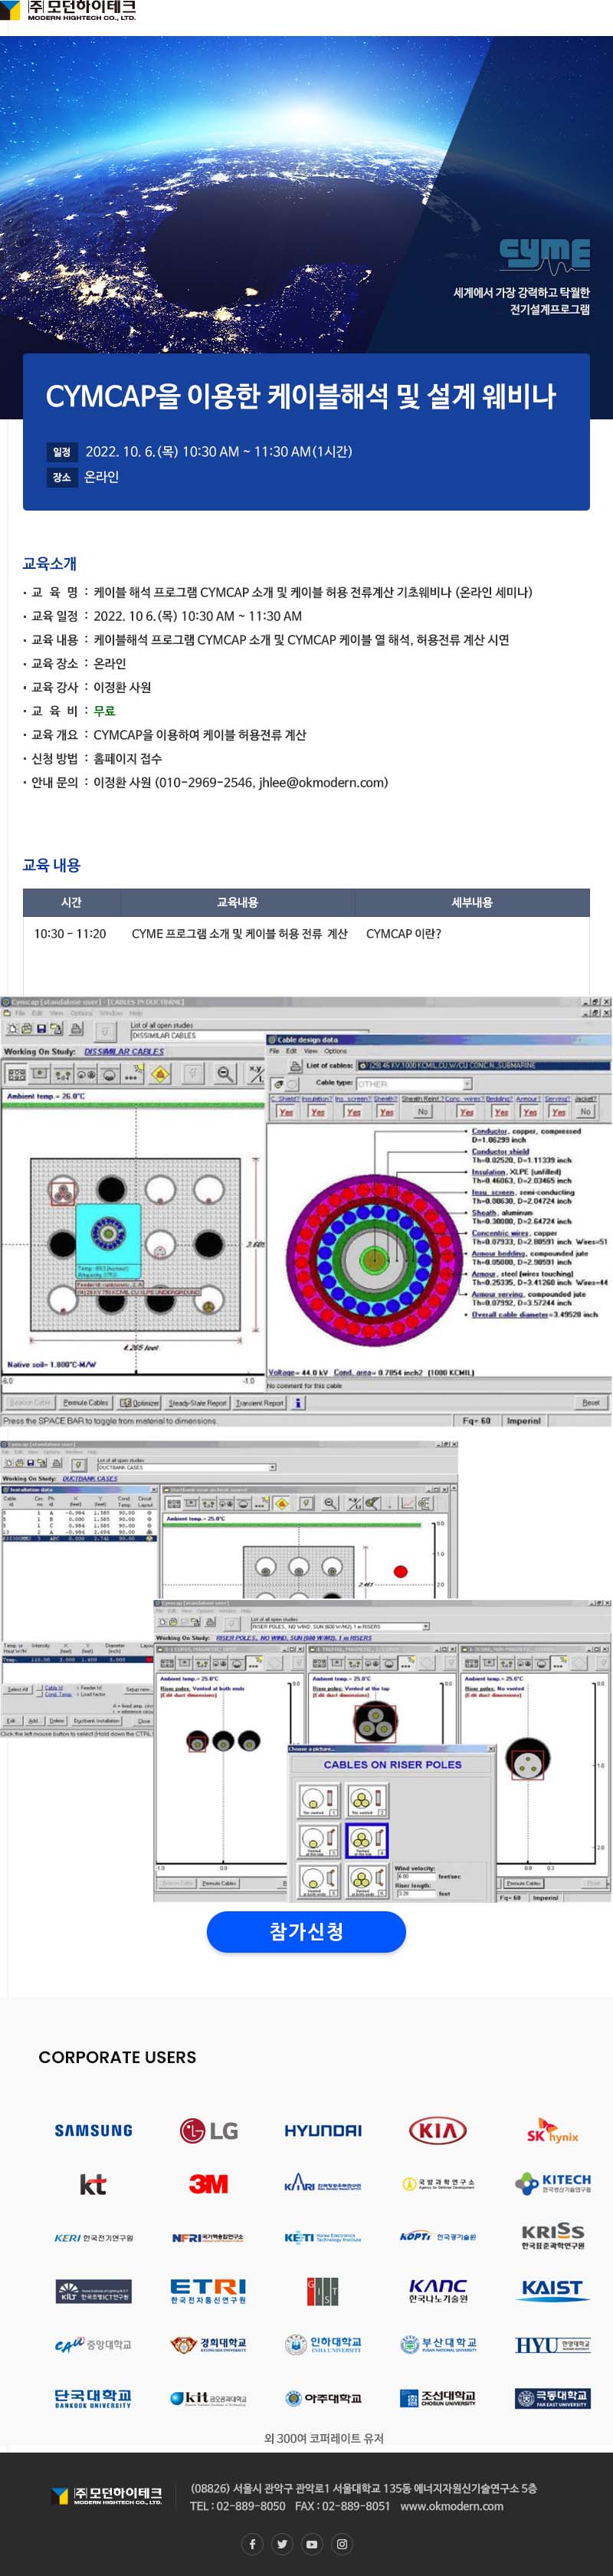The width and height of the screenshot is (613, 2576).
Task: Open the Instagram icon in the footer
Action: tap(342, 2544)
